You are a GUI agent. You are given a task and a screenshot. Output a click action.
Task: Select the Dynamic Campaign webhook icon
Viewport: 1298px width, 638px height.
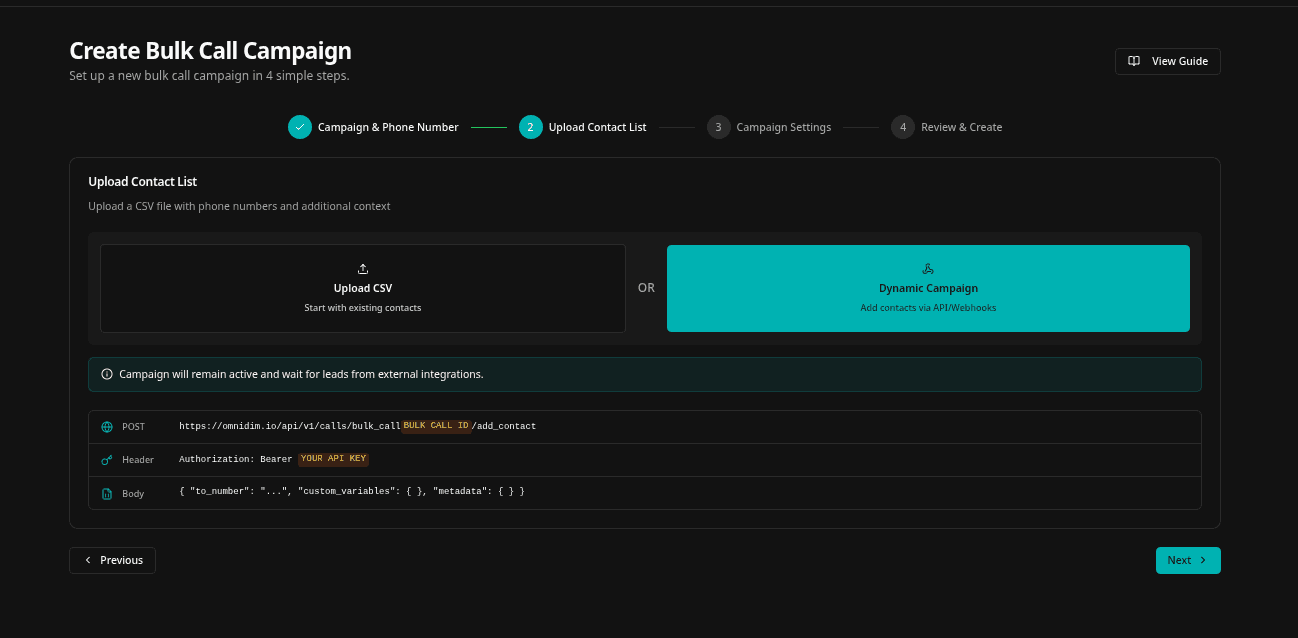coord(928,268)
